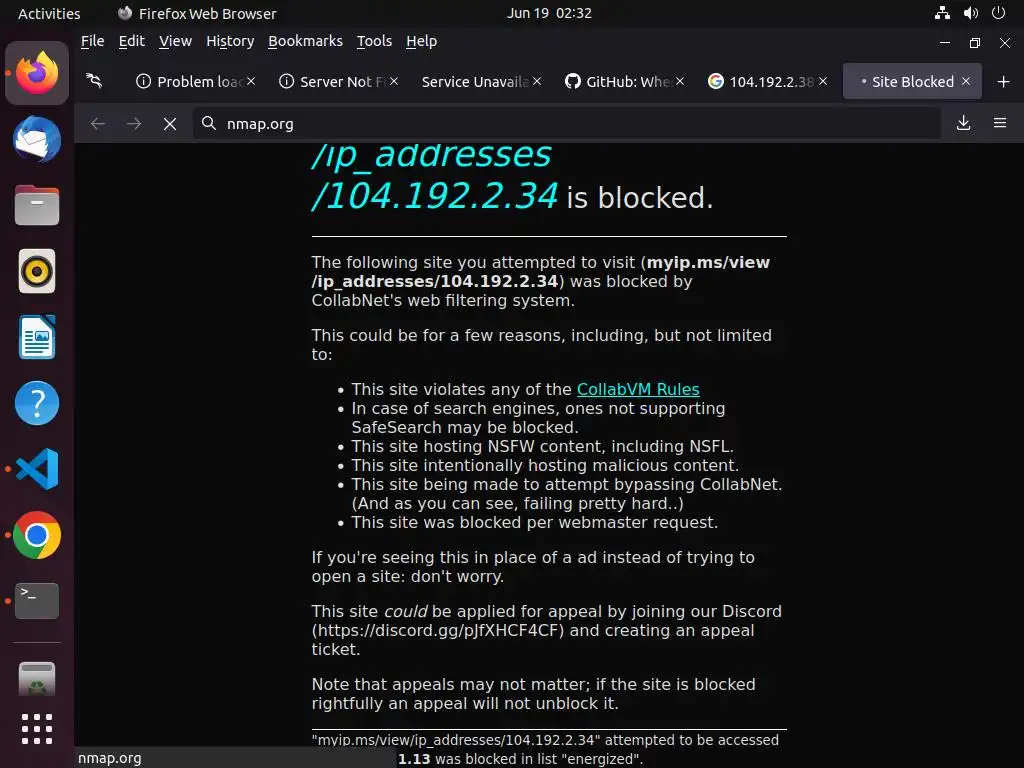Image resolution: width=1024 pixels, height=768 pixels.
Task: Open the Downloads panel
Action: [963, 123]
